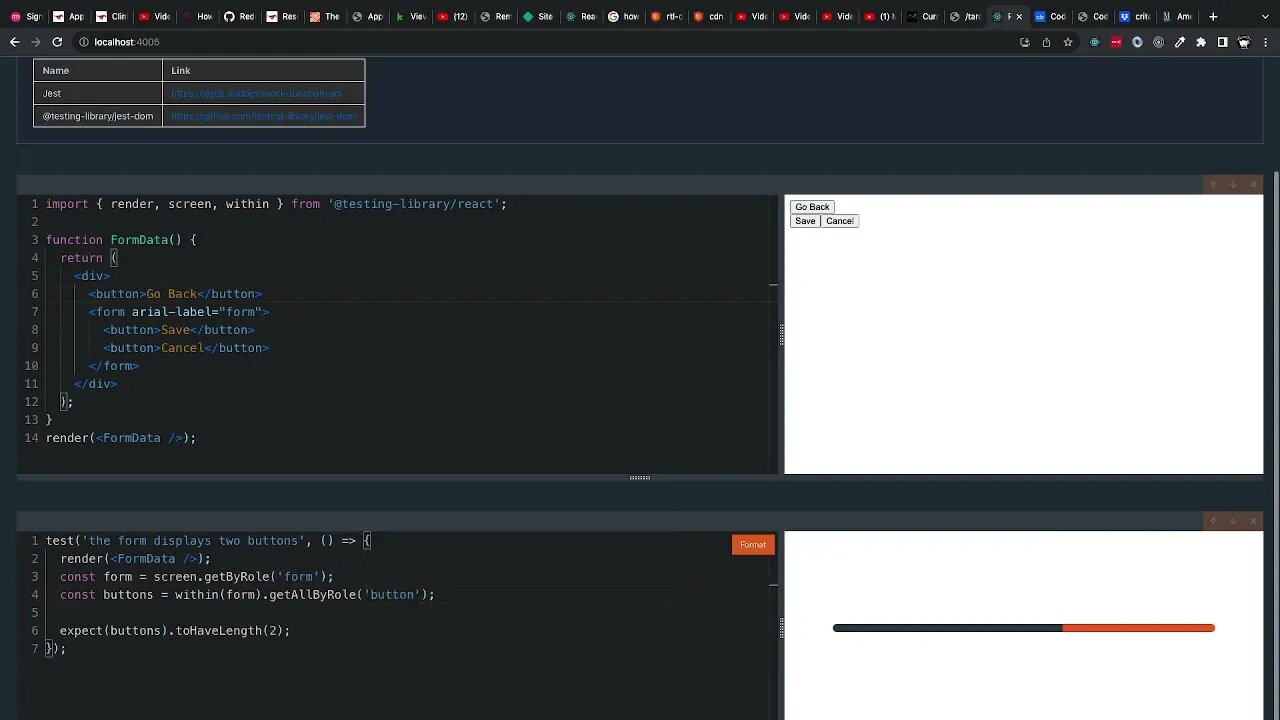This screenshot has width=1280, height=720.
Task: Open the Extensions puzzle menu
Action: (x=1201, y=42)
